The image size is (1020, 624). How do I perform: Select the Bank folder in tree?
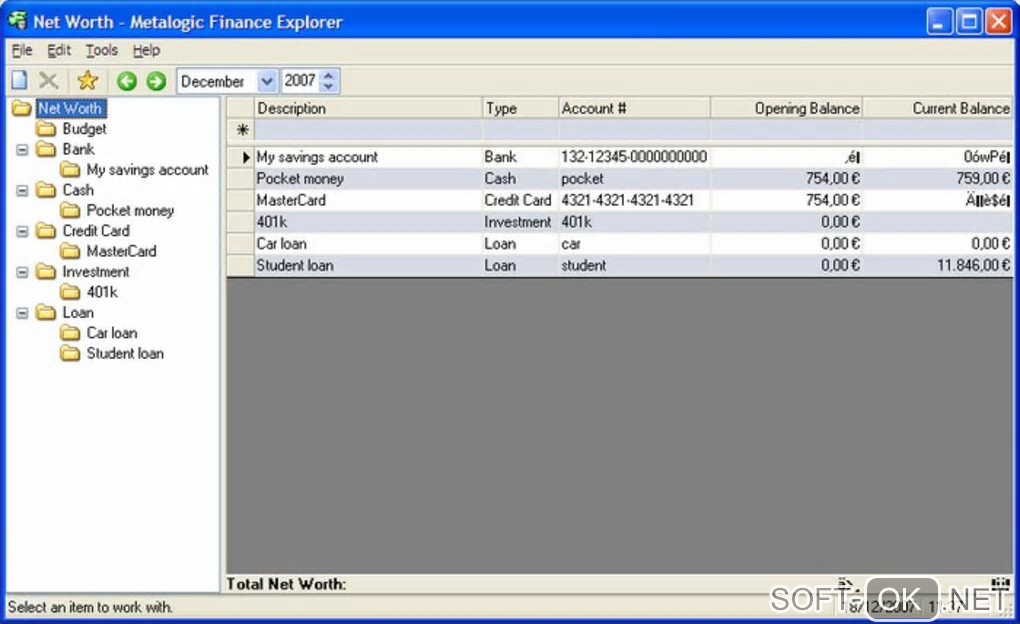tap(78, 150)
